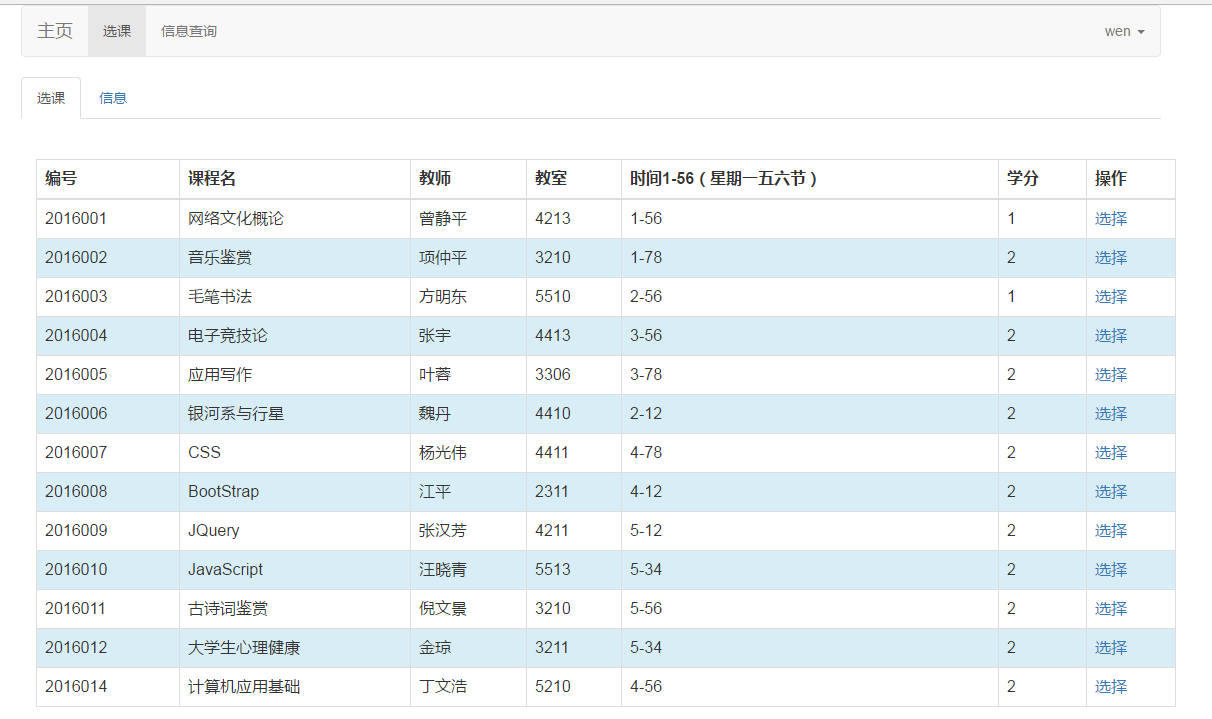The image size is (1212, 719).
Task: Click course number 2016003
Action: click(76, 296)
